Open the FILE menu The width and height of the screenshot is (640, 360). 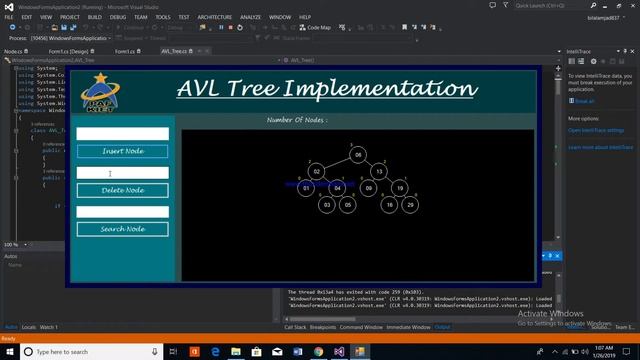[9, 17]
